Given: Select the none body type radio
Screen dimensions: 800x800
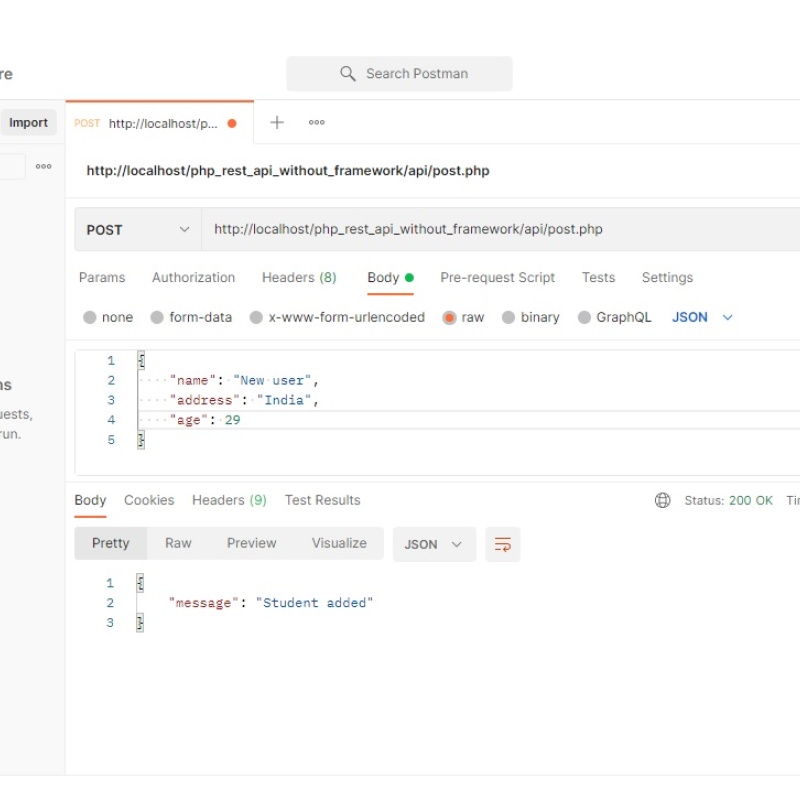Looking at the screenshot, I should (90, 317).
